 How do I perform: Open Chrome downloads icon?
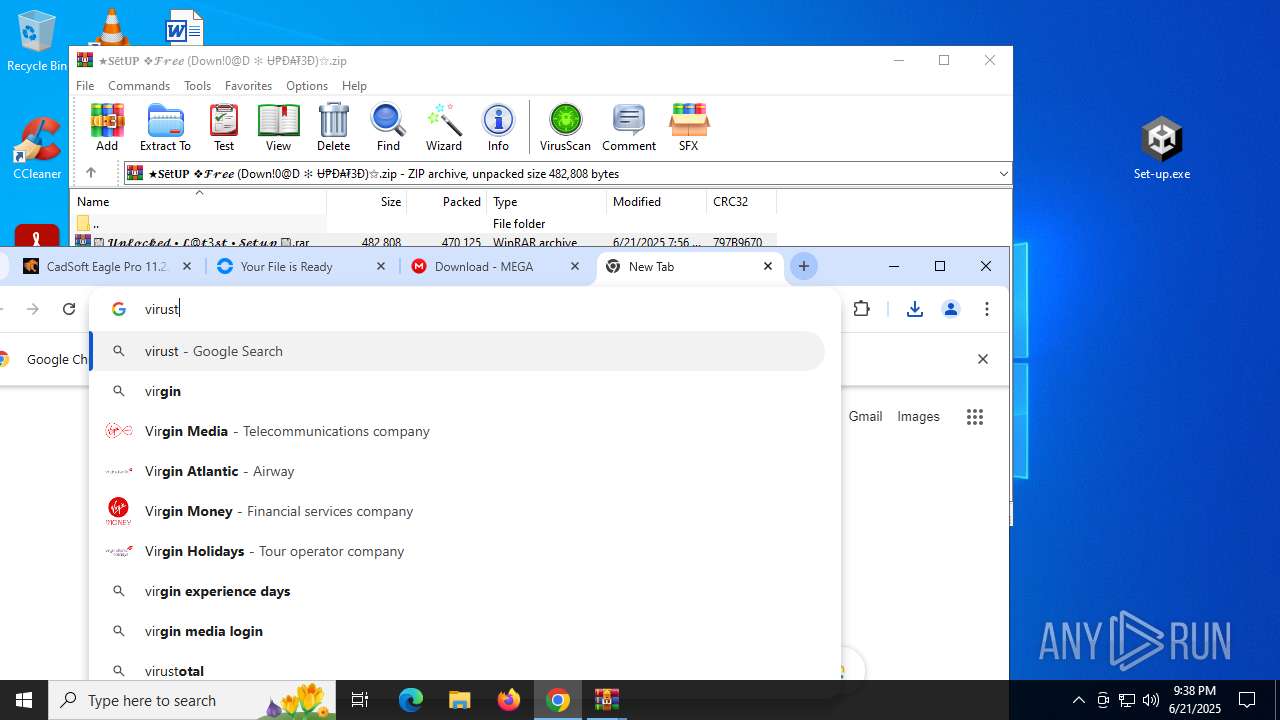coord(914,309)
